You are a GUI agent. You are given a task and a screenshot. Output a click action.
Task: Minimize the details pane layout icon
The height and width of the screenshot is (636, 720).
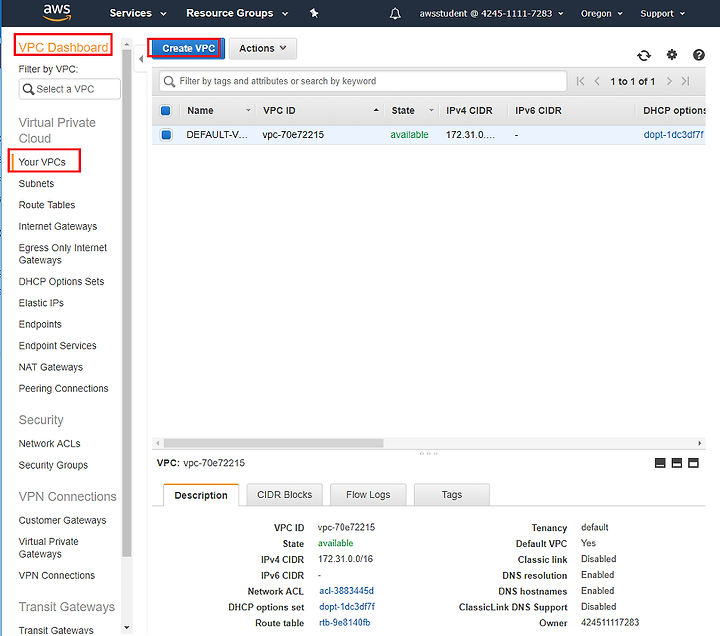[x=660, y=463]
